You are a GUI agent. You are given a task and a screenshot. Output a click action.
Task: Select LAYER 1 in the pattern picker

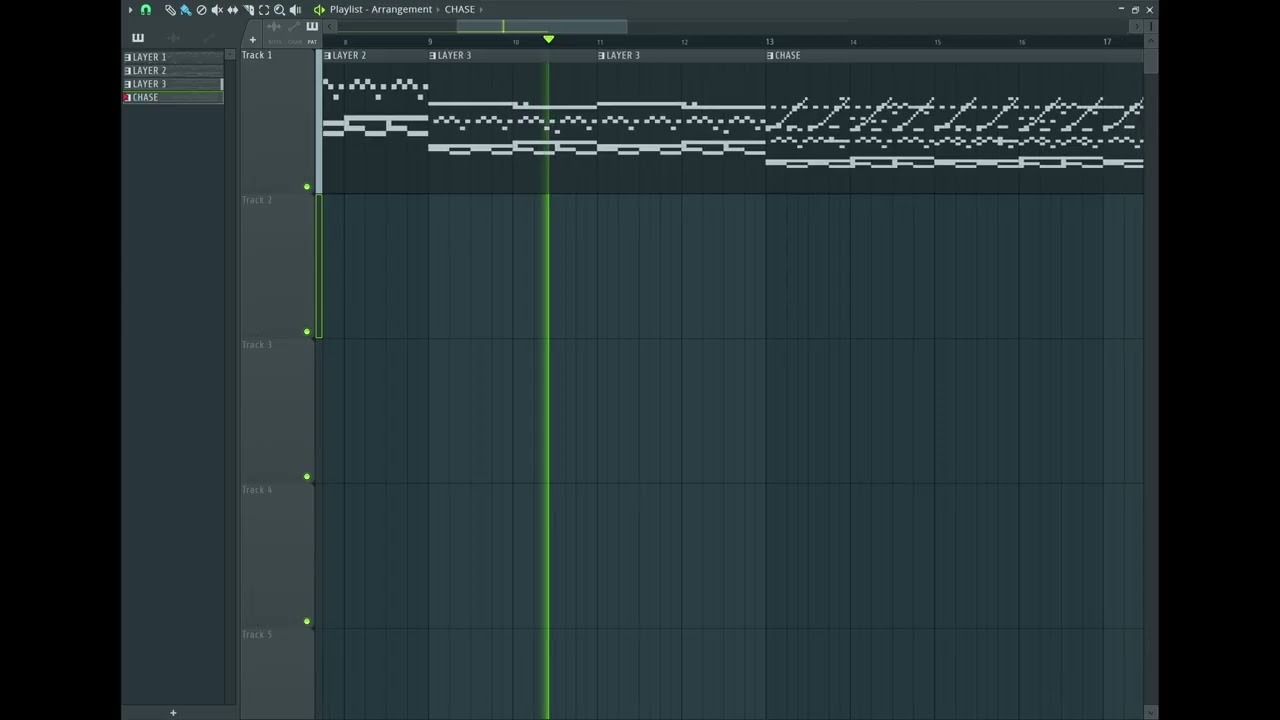click(172, 57)
